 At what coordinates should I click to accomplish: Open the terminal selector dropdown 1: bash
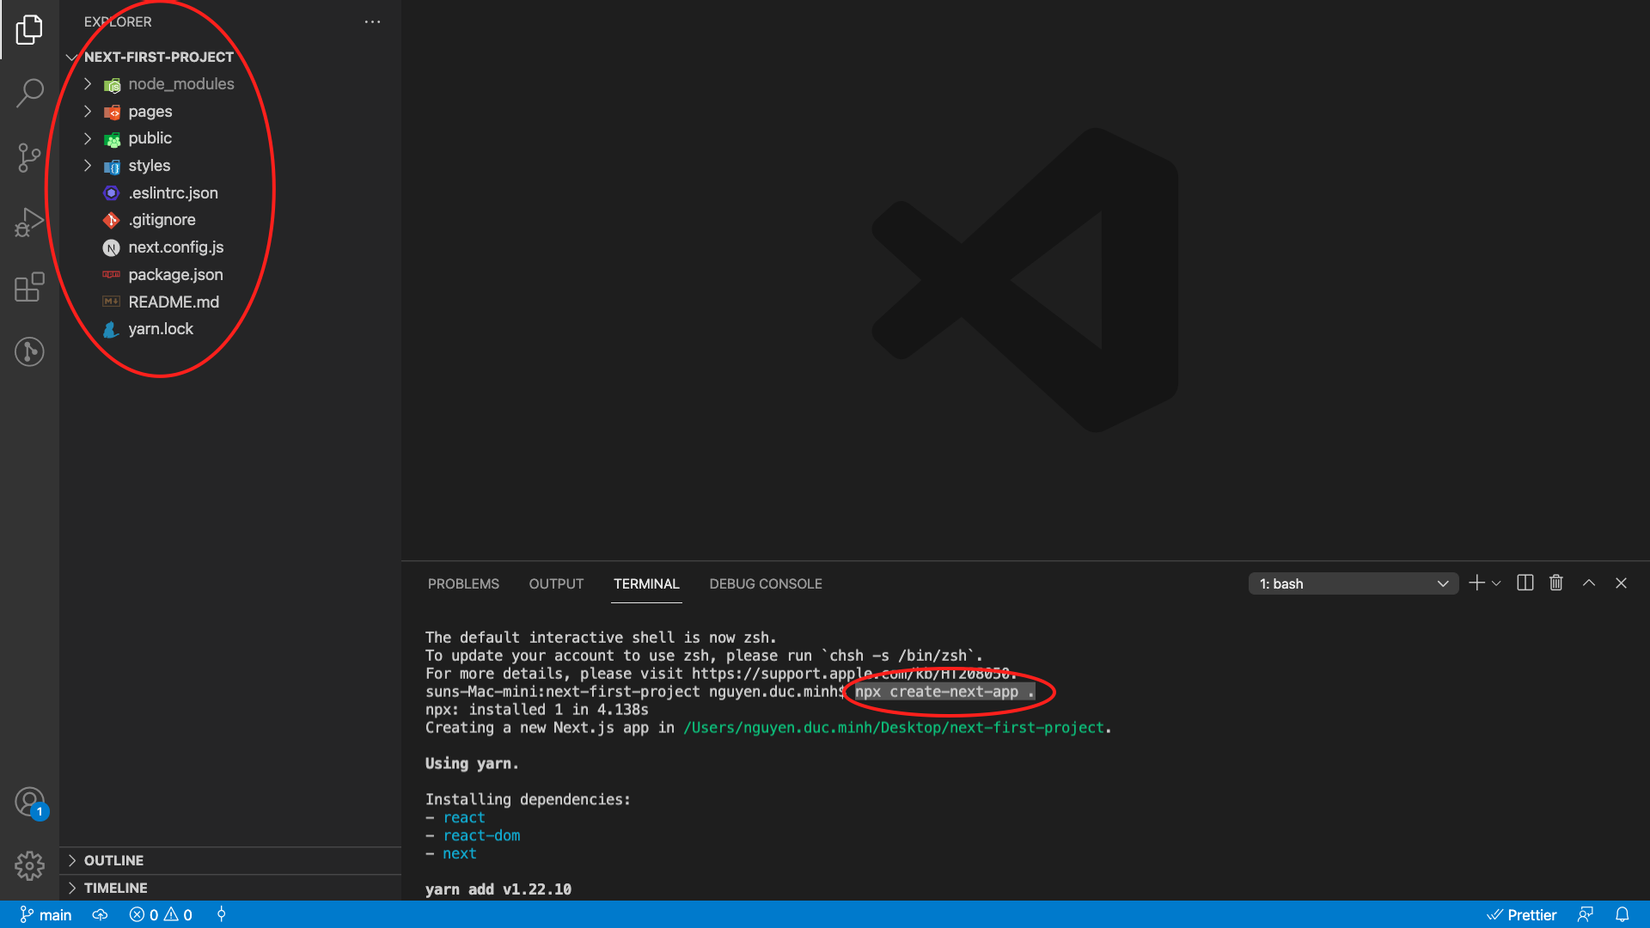coord(1353,583)
